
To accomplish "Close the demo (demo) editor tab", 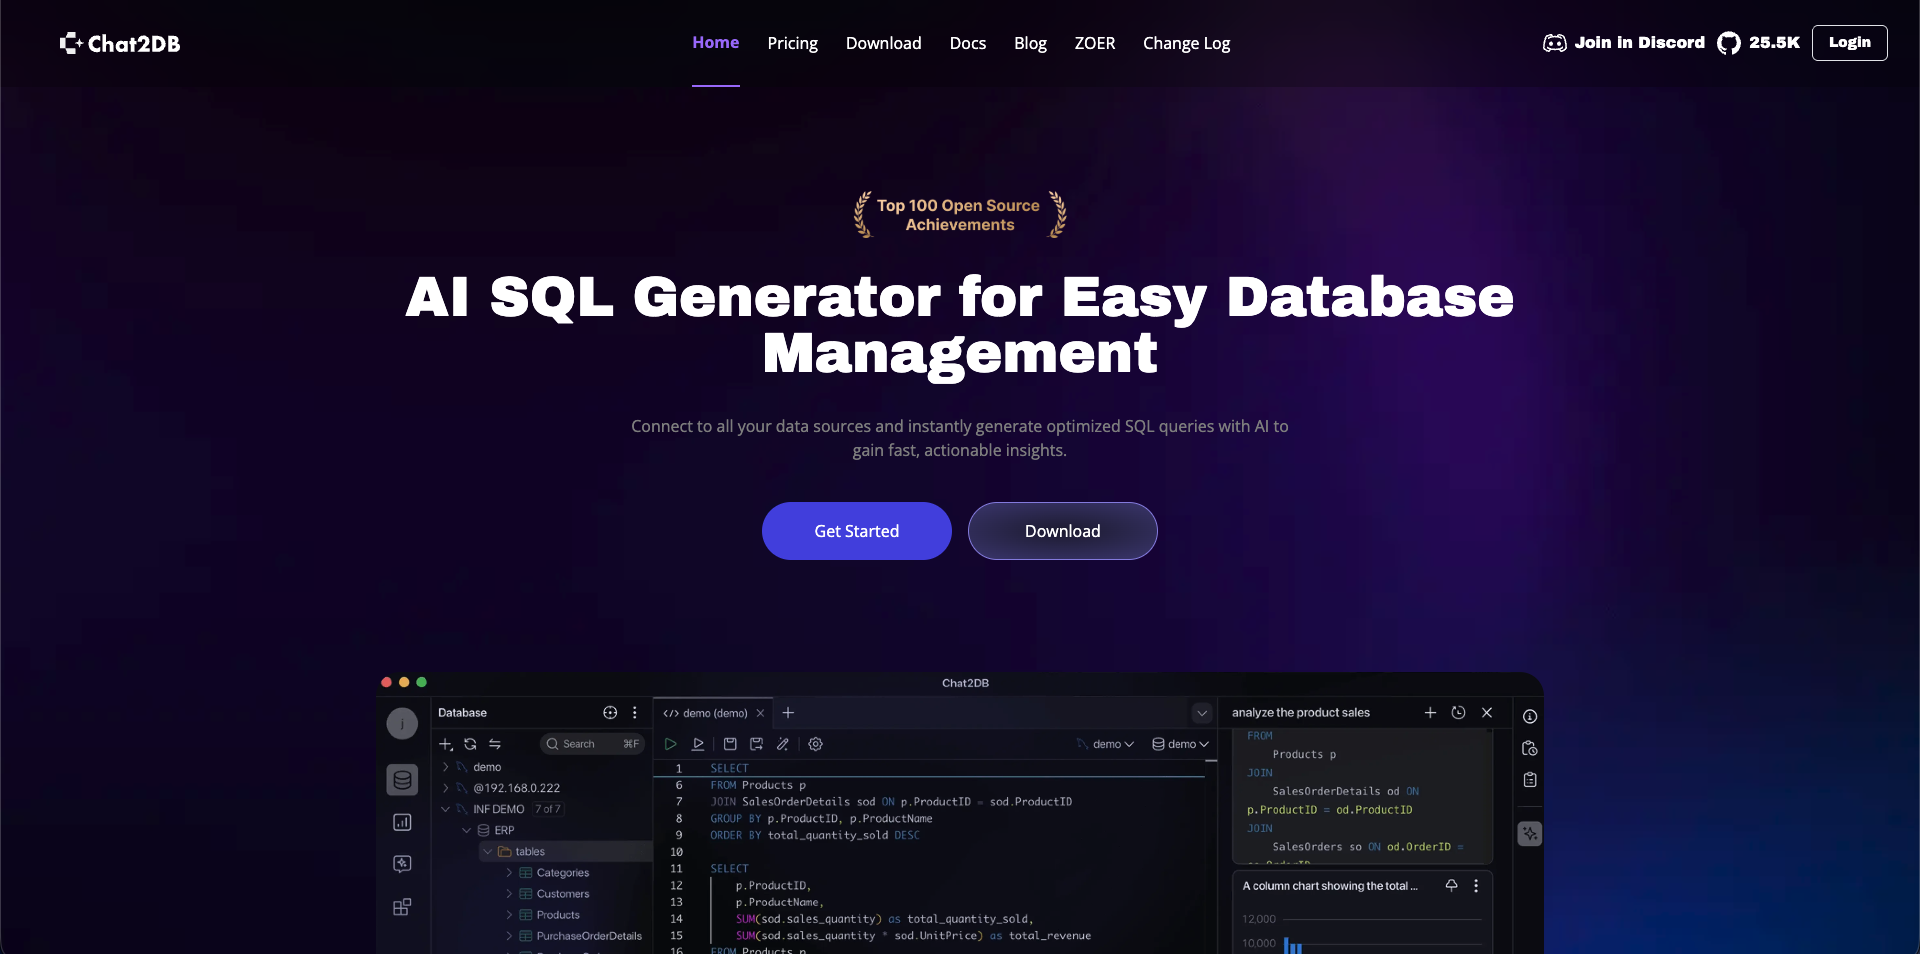I will (x=761, y=713).
